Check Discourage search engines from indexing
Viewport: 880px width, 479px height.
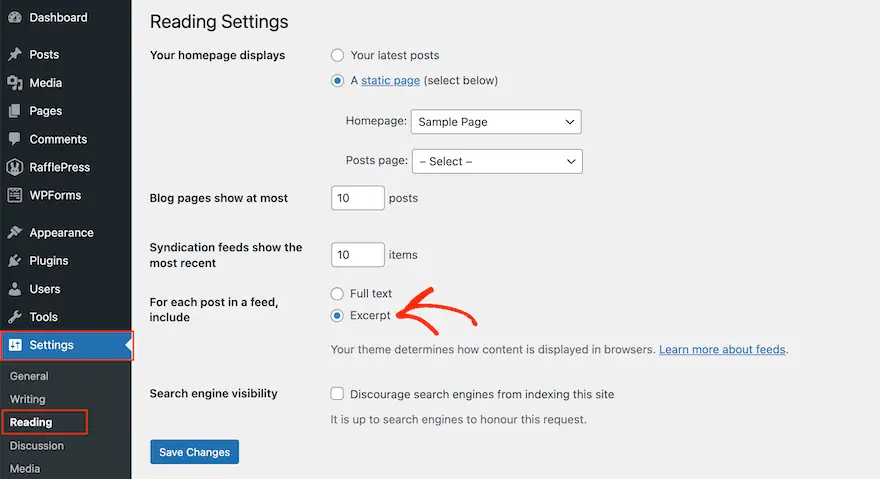coord(337,394)
